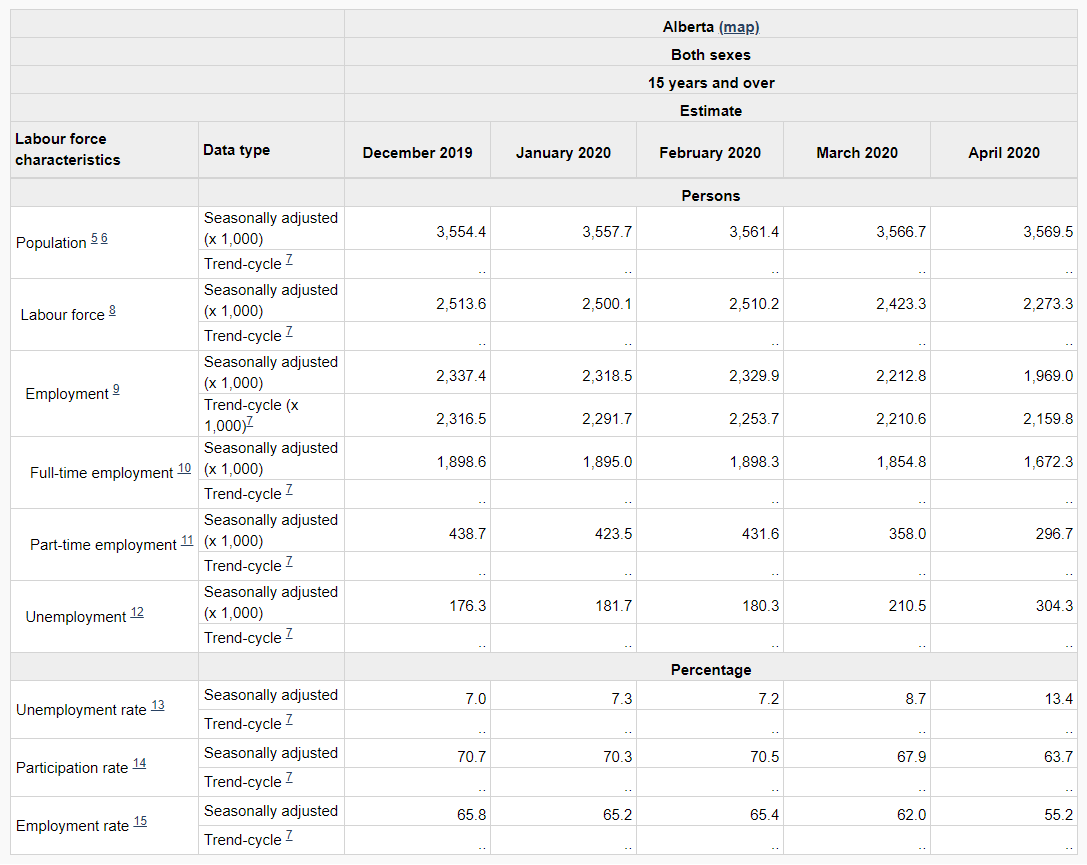Select Employment value 2,337.4

(461, 376)
